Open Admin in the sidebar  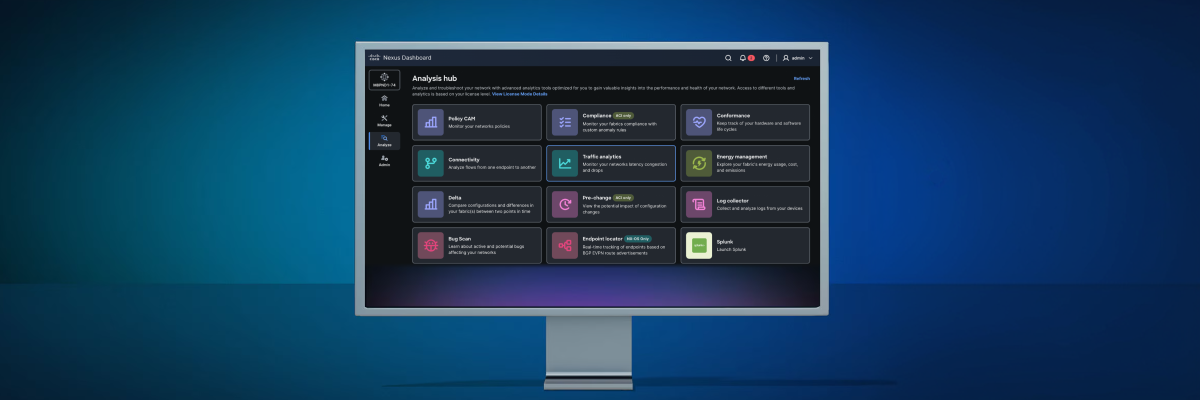[384, 161]
